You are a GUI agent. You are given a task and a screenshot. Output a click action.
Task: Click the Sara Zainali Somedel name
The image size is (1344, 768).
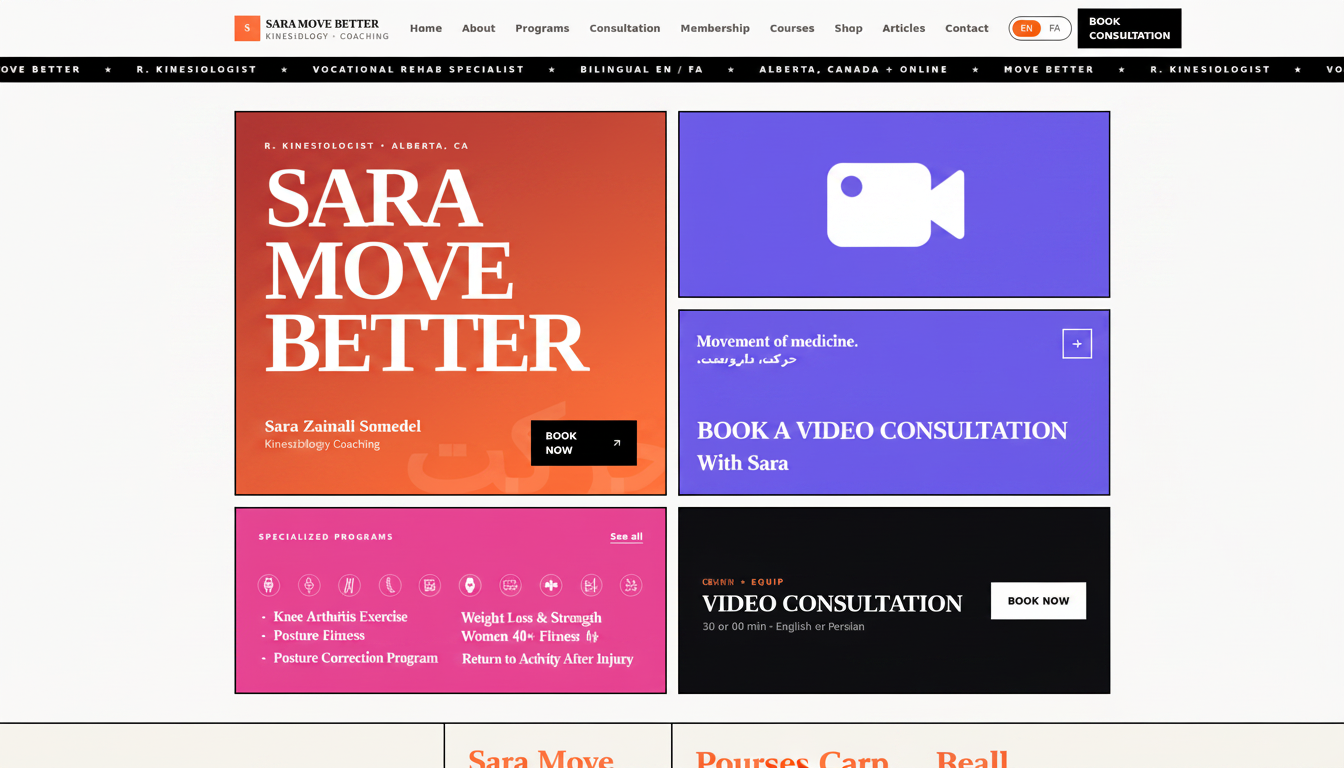point(343,426)
